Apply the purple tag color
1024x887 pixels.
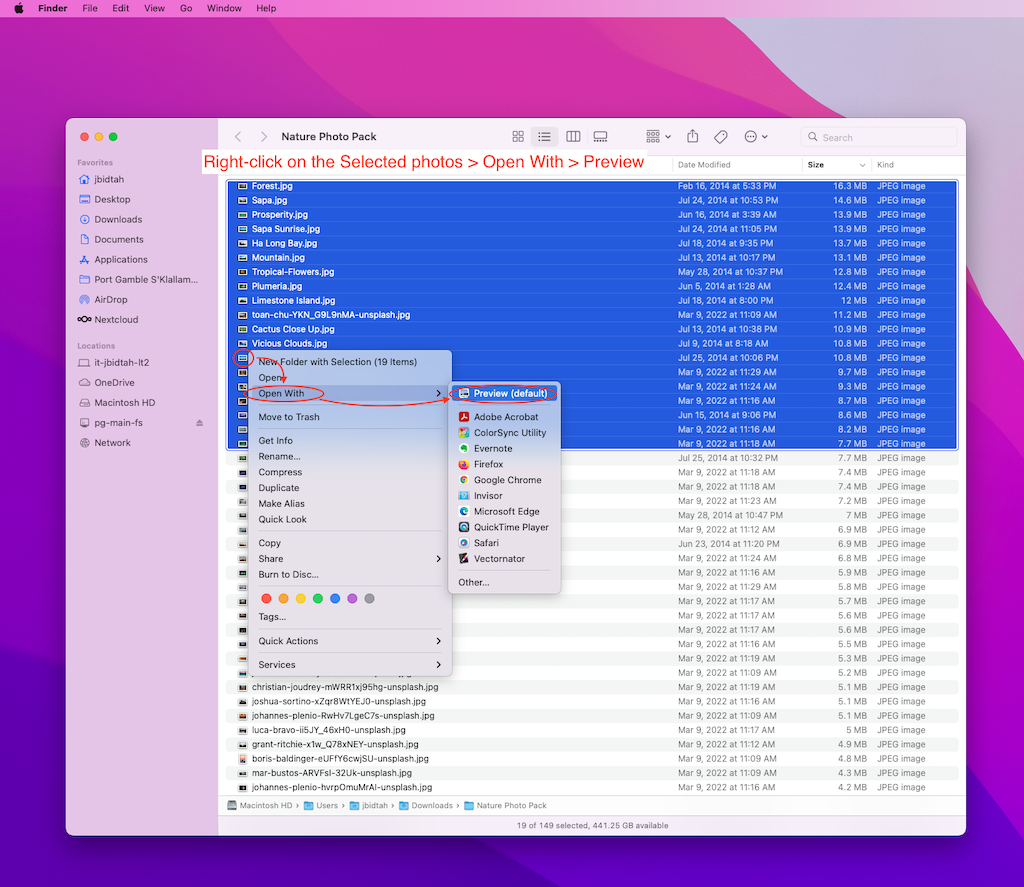[x=352, y=598]
